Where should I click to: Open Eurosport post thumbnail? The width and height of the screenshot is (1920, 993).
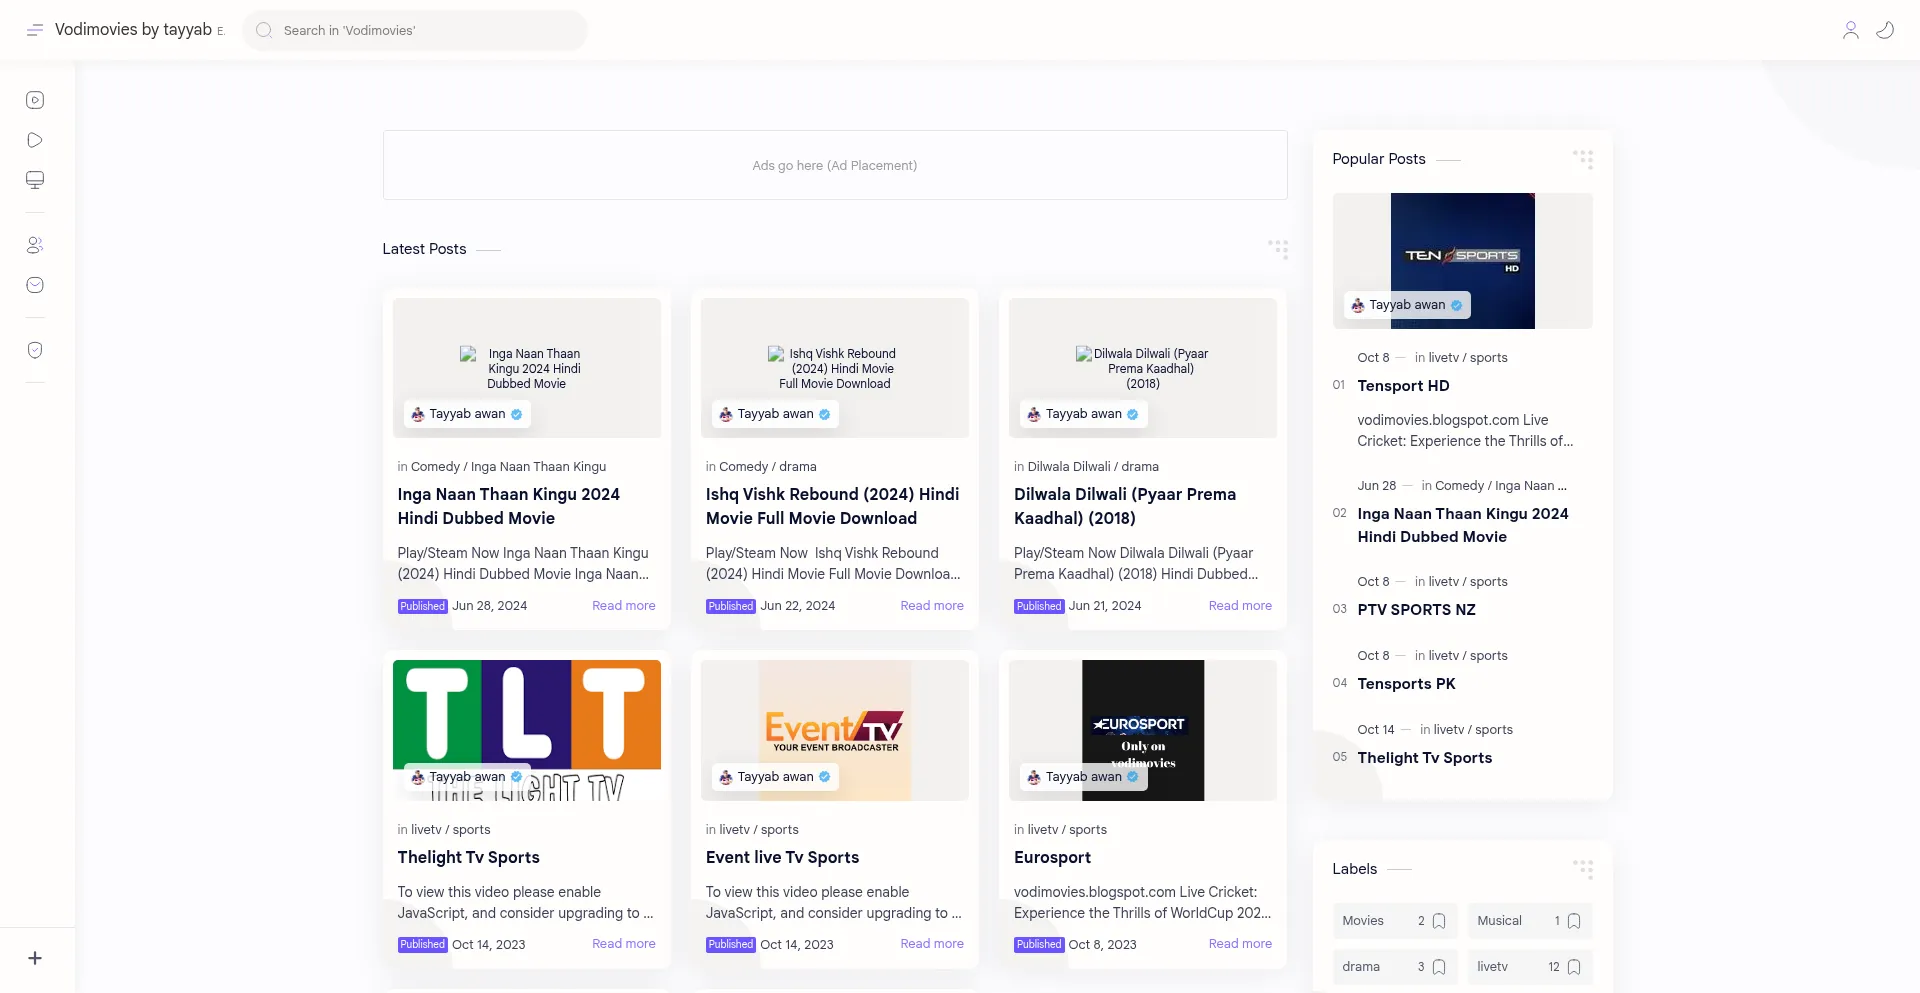click(1143, 730)
